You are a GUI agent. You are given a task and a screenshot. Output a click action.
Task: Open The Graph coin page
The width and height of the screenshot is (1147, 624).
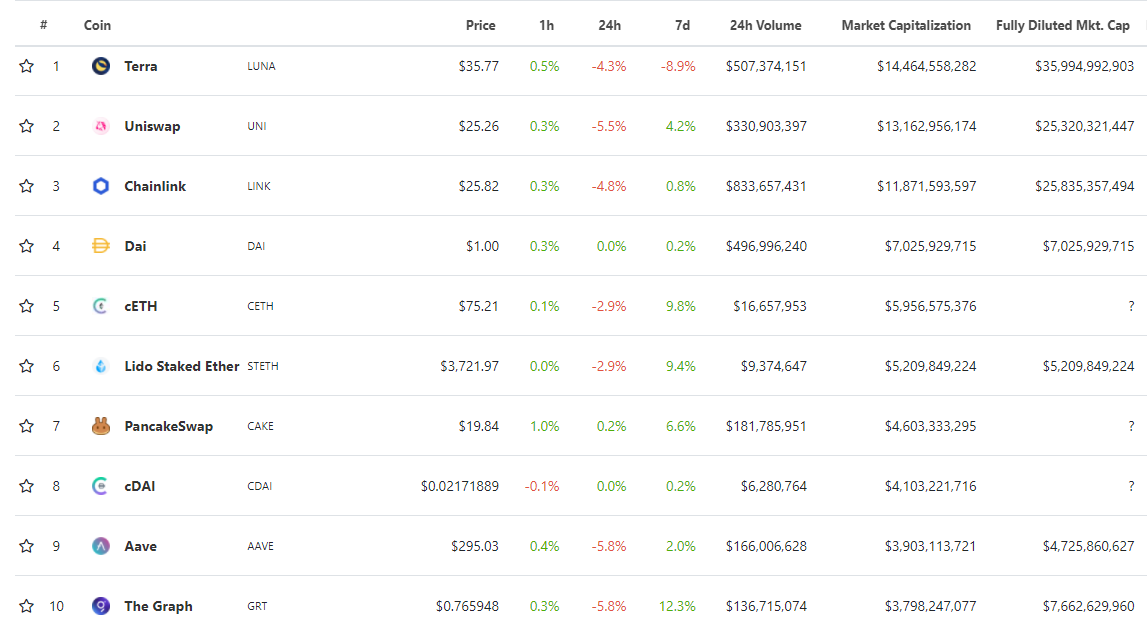pos(158,606)
